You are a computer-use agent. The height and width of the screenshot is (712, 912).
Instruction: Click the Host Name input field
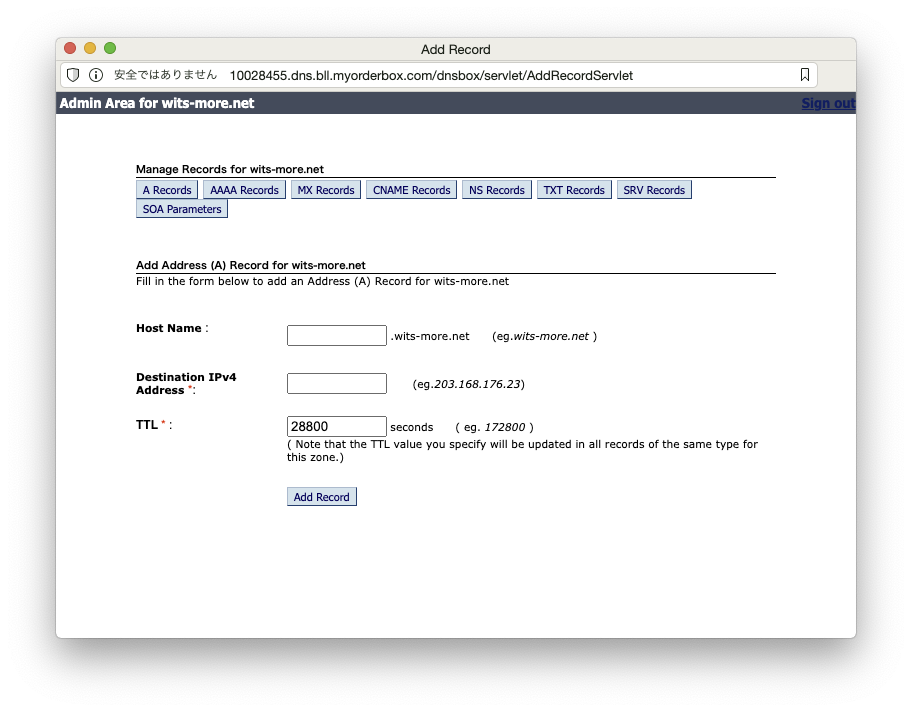click(336, 336)
